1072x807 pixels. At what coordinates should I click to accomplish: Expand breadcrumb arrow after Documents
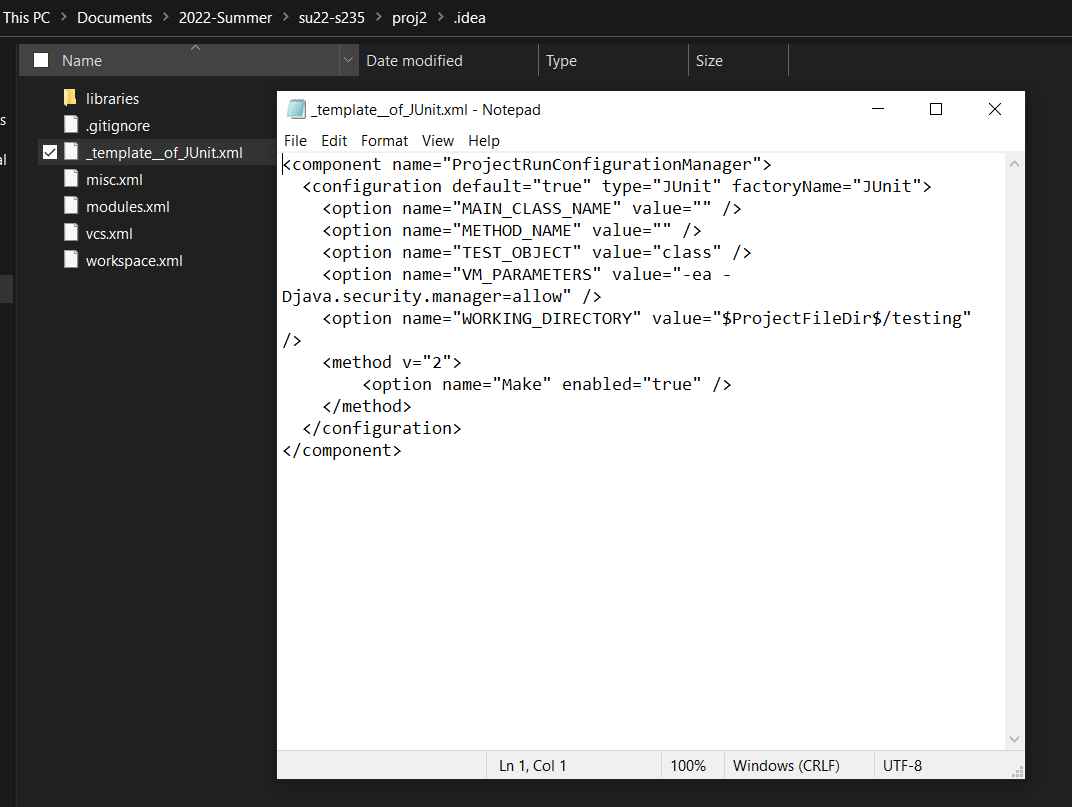[x=165, y=18]
